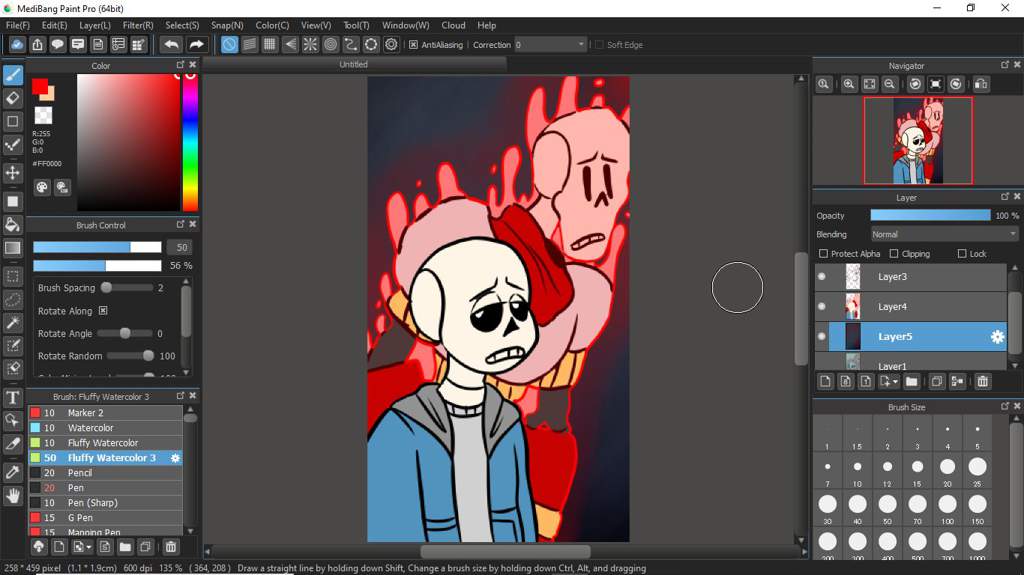Click the Navigator preview thumbnail
1024x575 pixels.
pos(918,140)
